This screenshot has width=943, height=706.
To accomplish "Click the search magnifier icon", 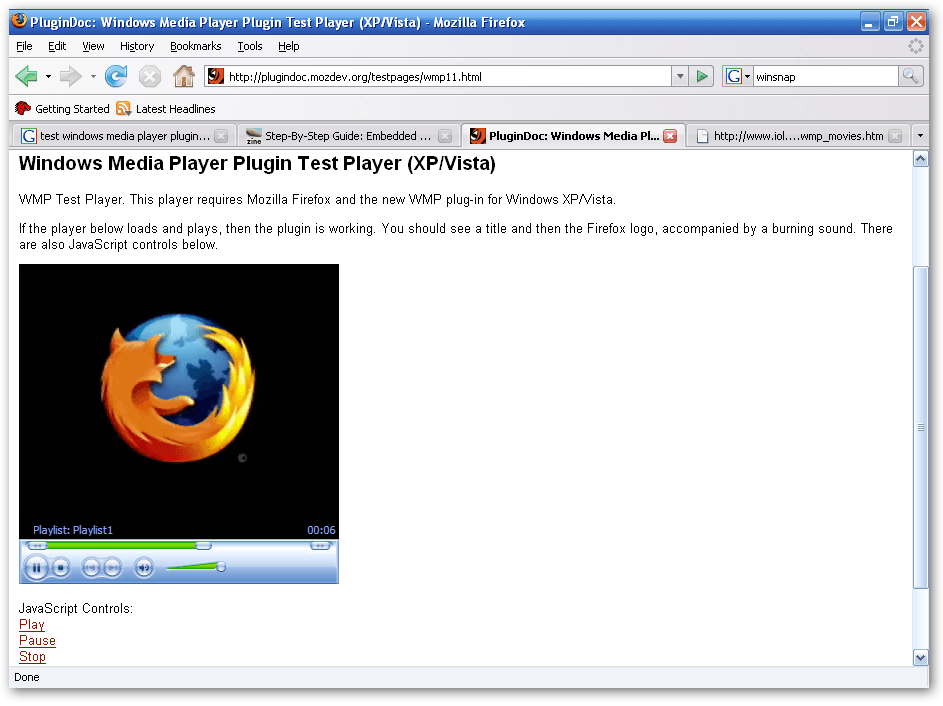I will pos(910,76).
